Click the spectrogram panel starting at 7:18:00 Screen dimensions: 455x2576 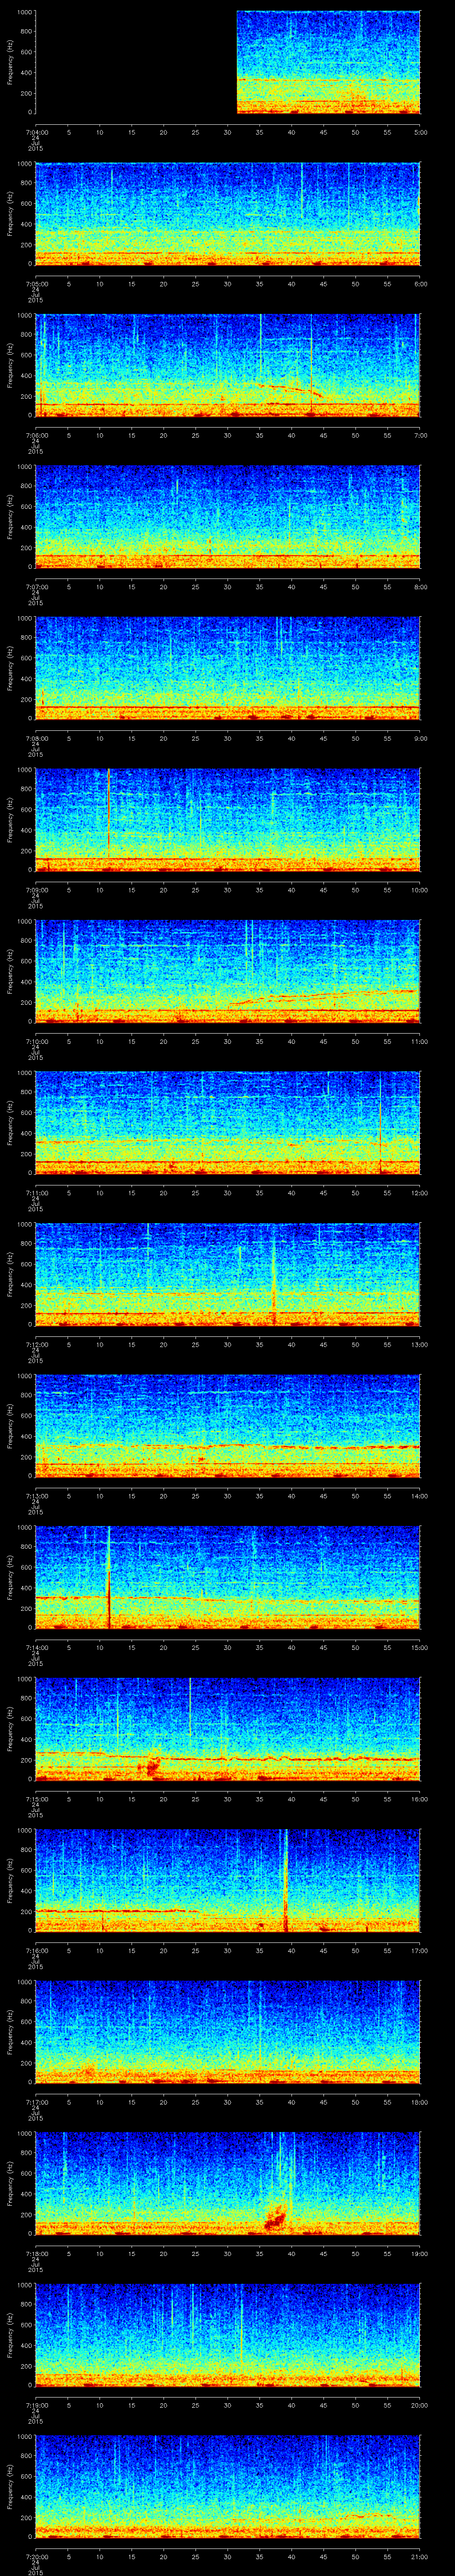click(228, 2183)
